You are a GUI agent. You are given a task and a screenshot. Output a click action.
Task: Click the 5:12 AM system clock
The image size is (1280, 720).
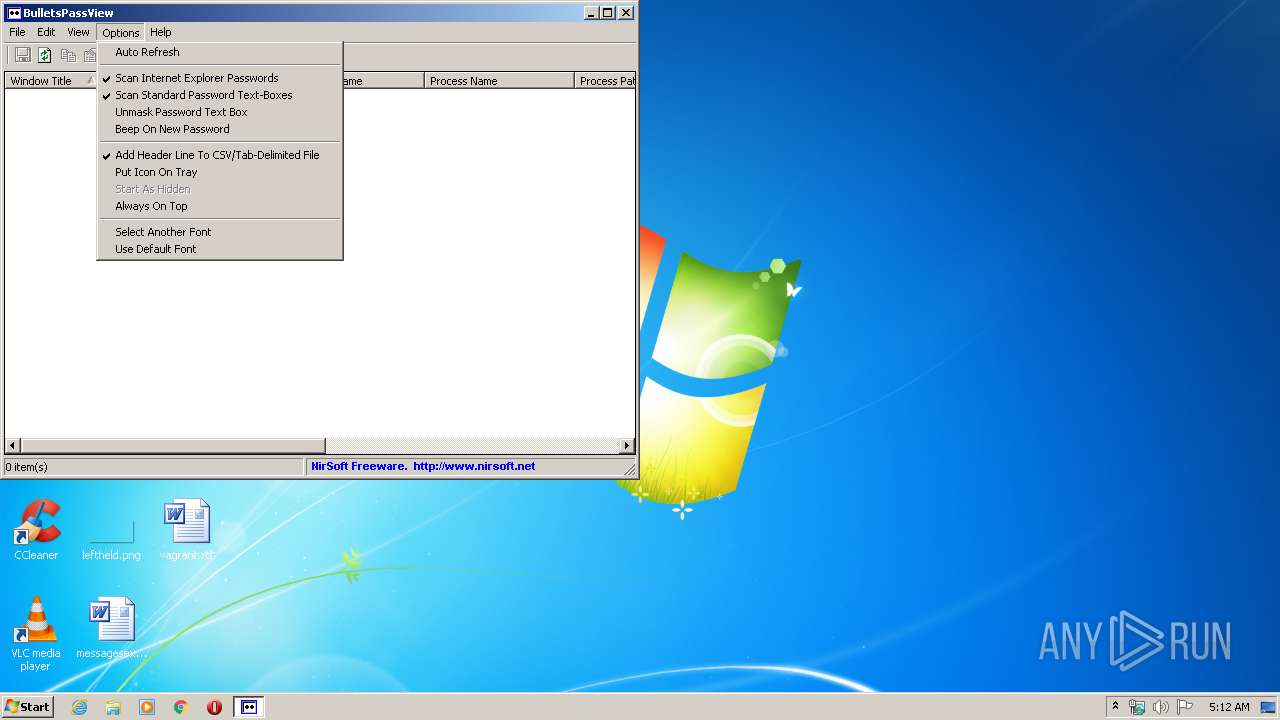pos(1229,707)
